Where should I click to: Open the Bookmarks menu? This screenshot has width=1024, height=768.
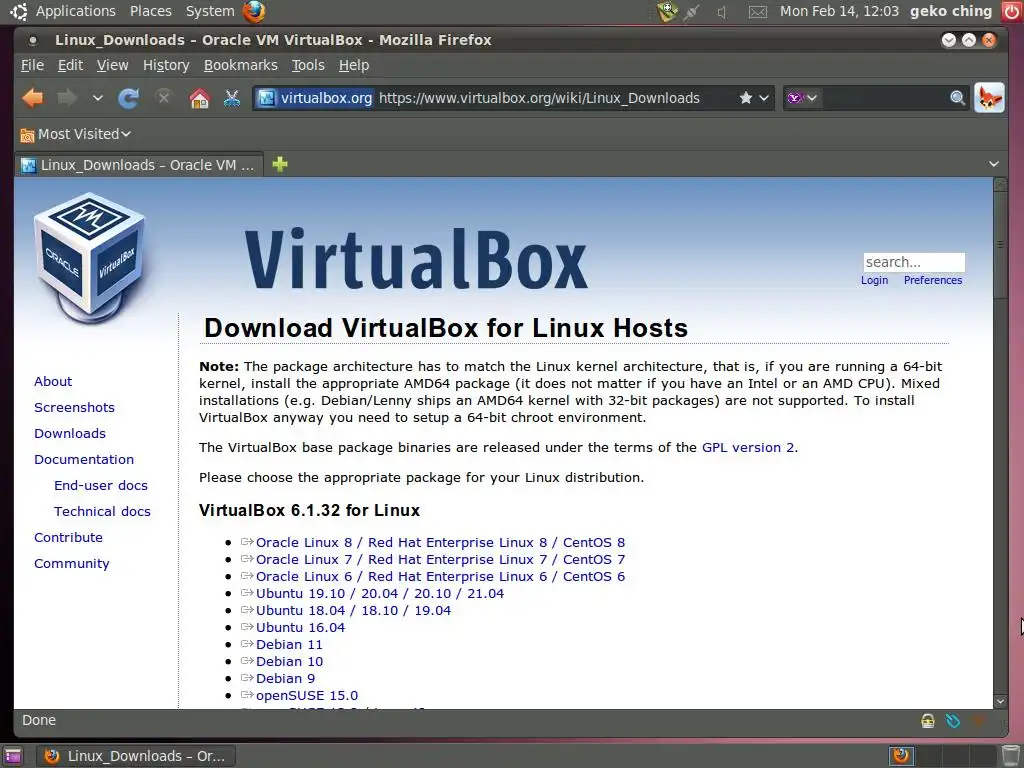tap(240, 65)
